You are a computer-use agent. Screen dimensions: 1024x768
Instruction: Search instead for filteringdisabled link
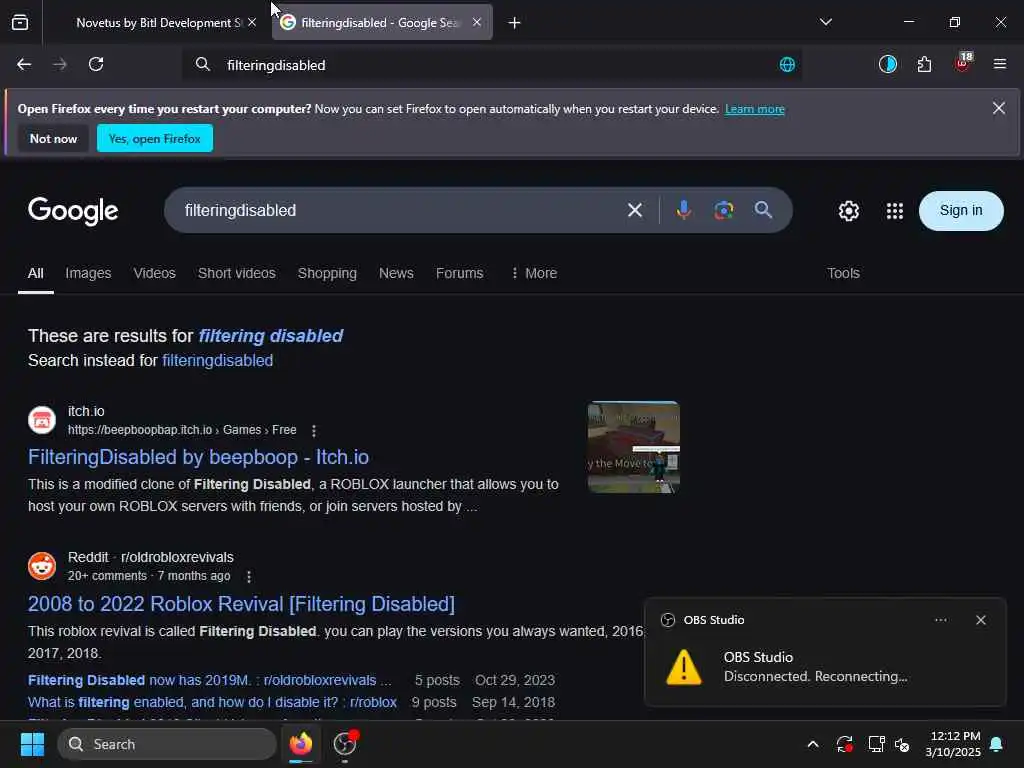pos(217,360)
